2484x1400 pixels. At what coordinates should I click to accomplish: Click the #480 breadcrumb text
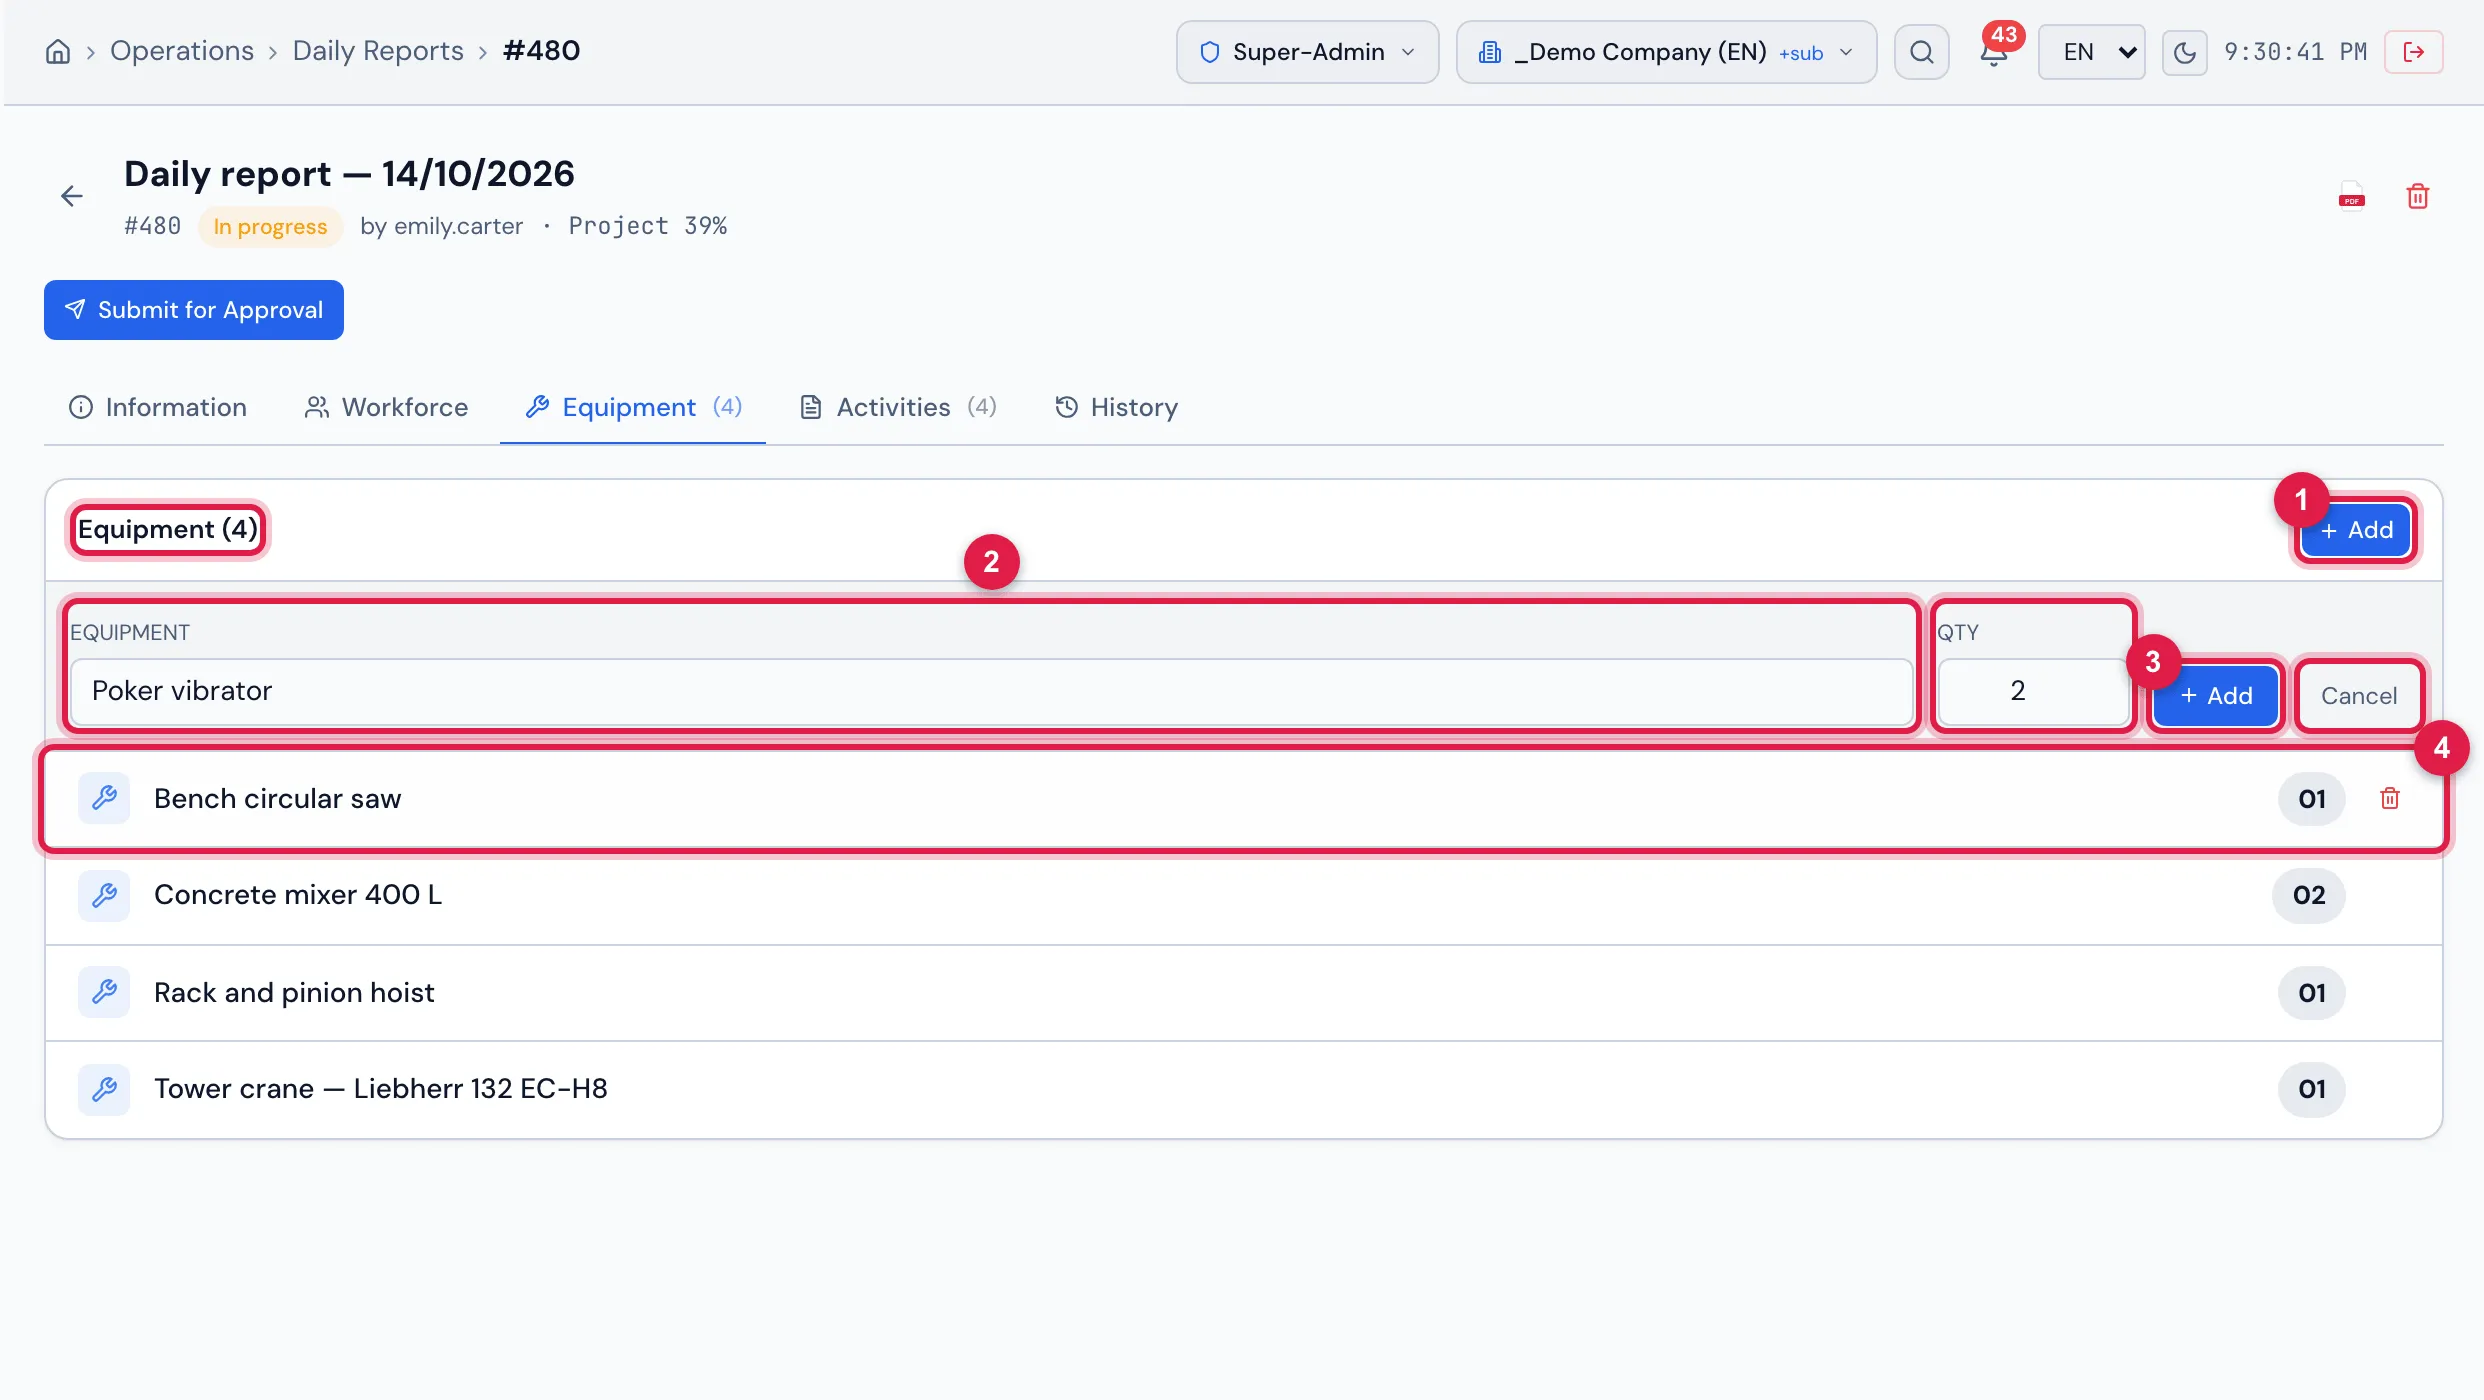pos(541,51)
